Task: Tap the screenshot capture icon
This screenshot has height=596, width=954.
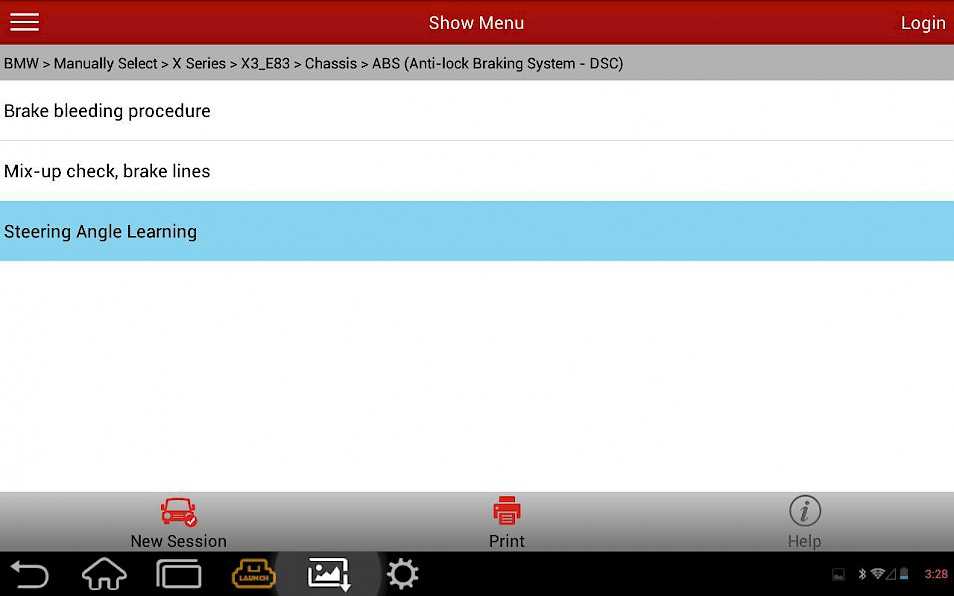Action: click(x=329, y=574)
